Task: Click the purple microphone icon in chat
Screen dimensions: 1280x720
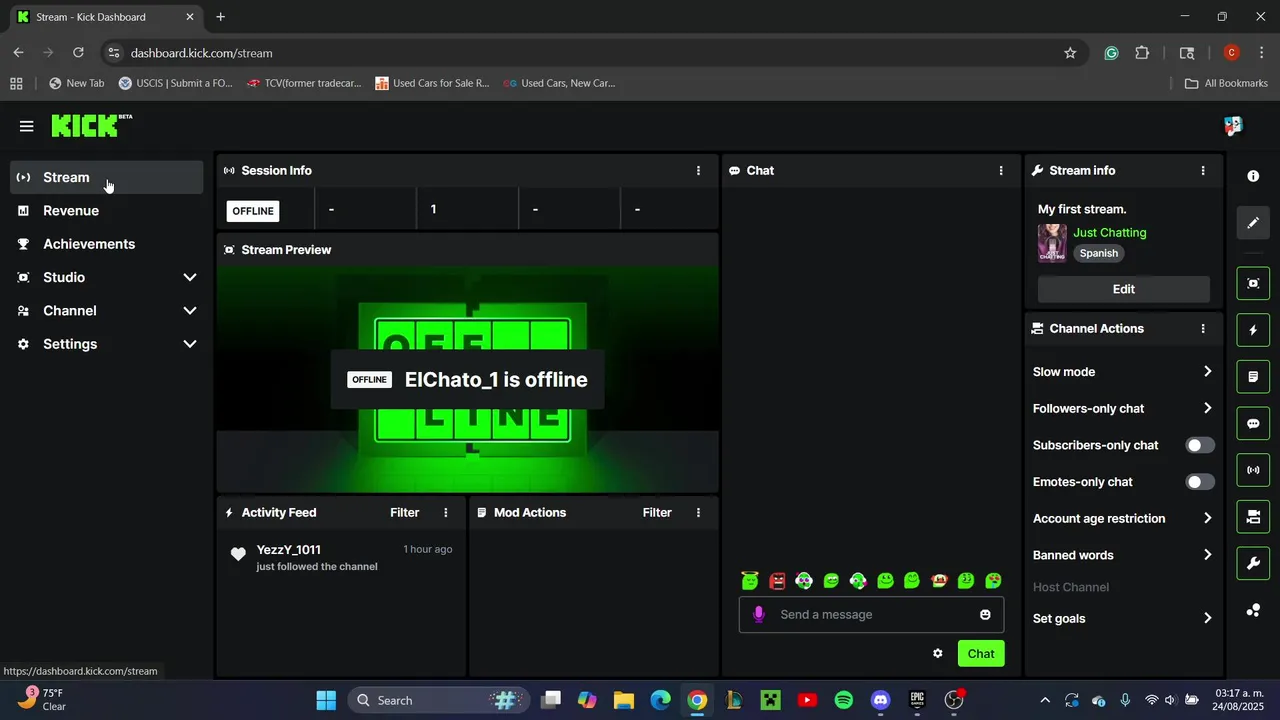Action: coord(759,614)
